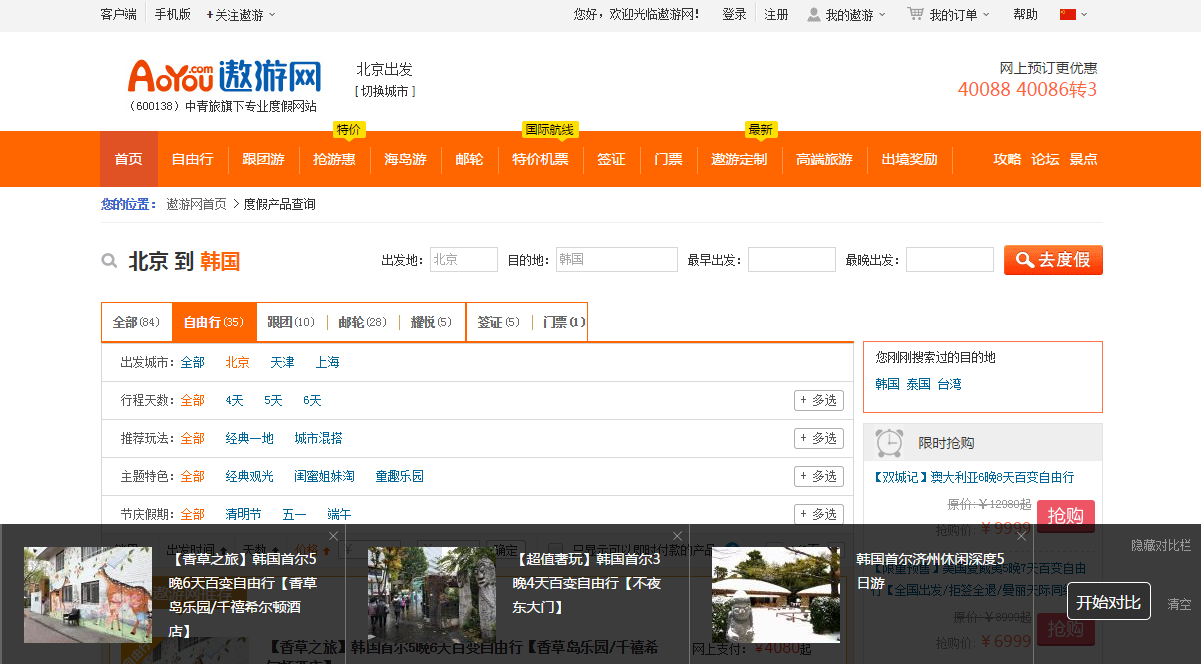Open 特价机票 navigation item
This screenshot has width=1201, height=664.
[540, 159]
